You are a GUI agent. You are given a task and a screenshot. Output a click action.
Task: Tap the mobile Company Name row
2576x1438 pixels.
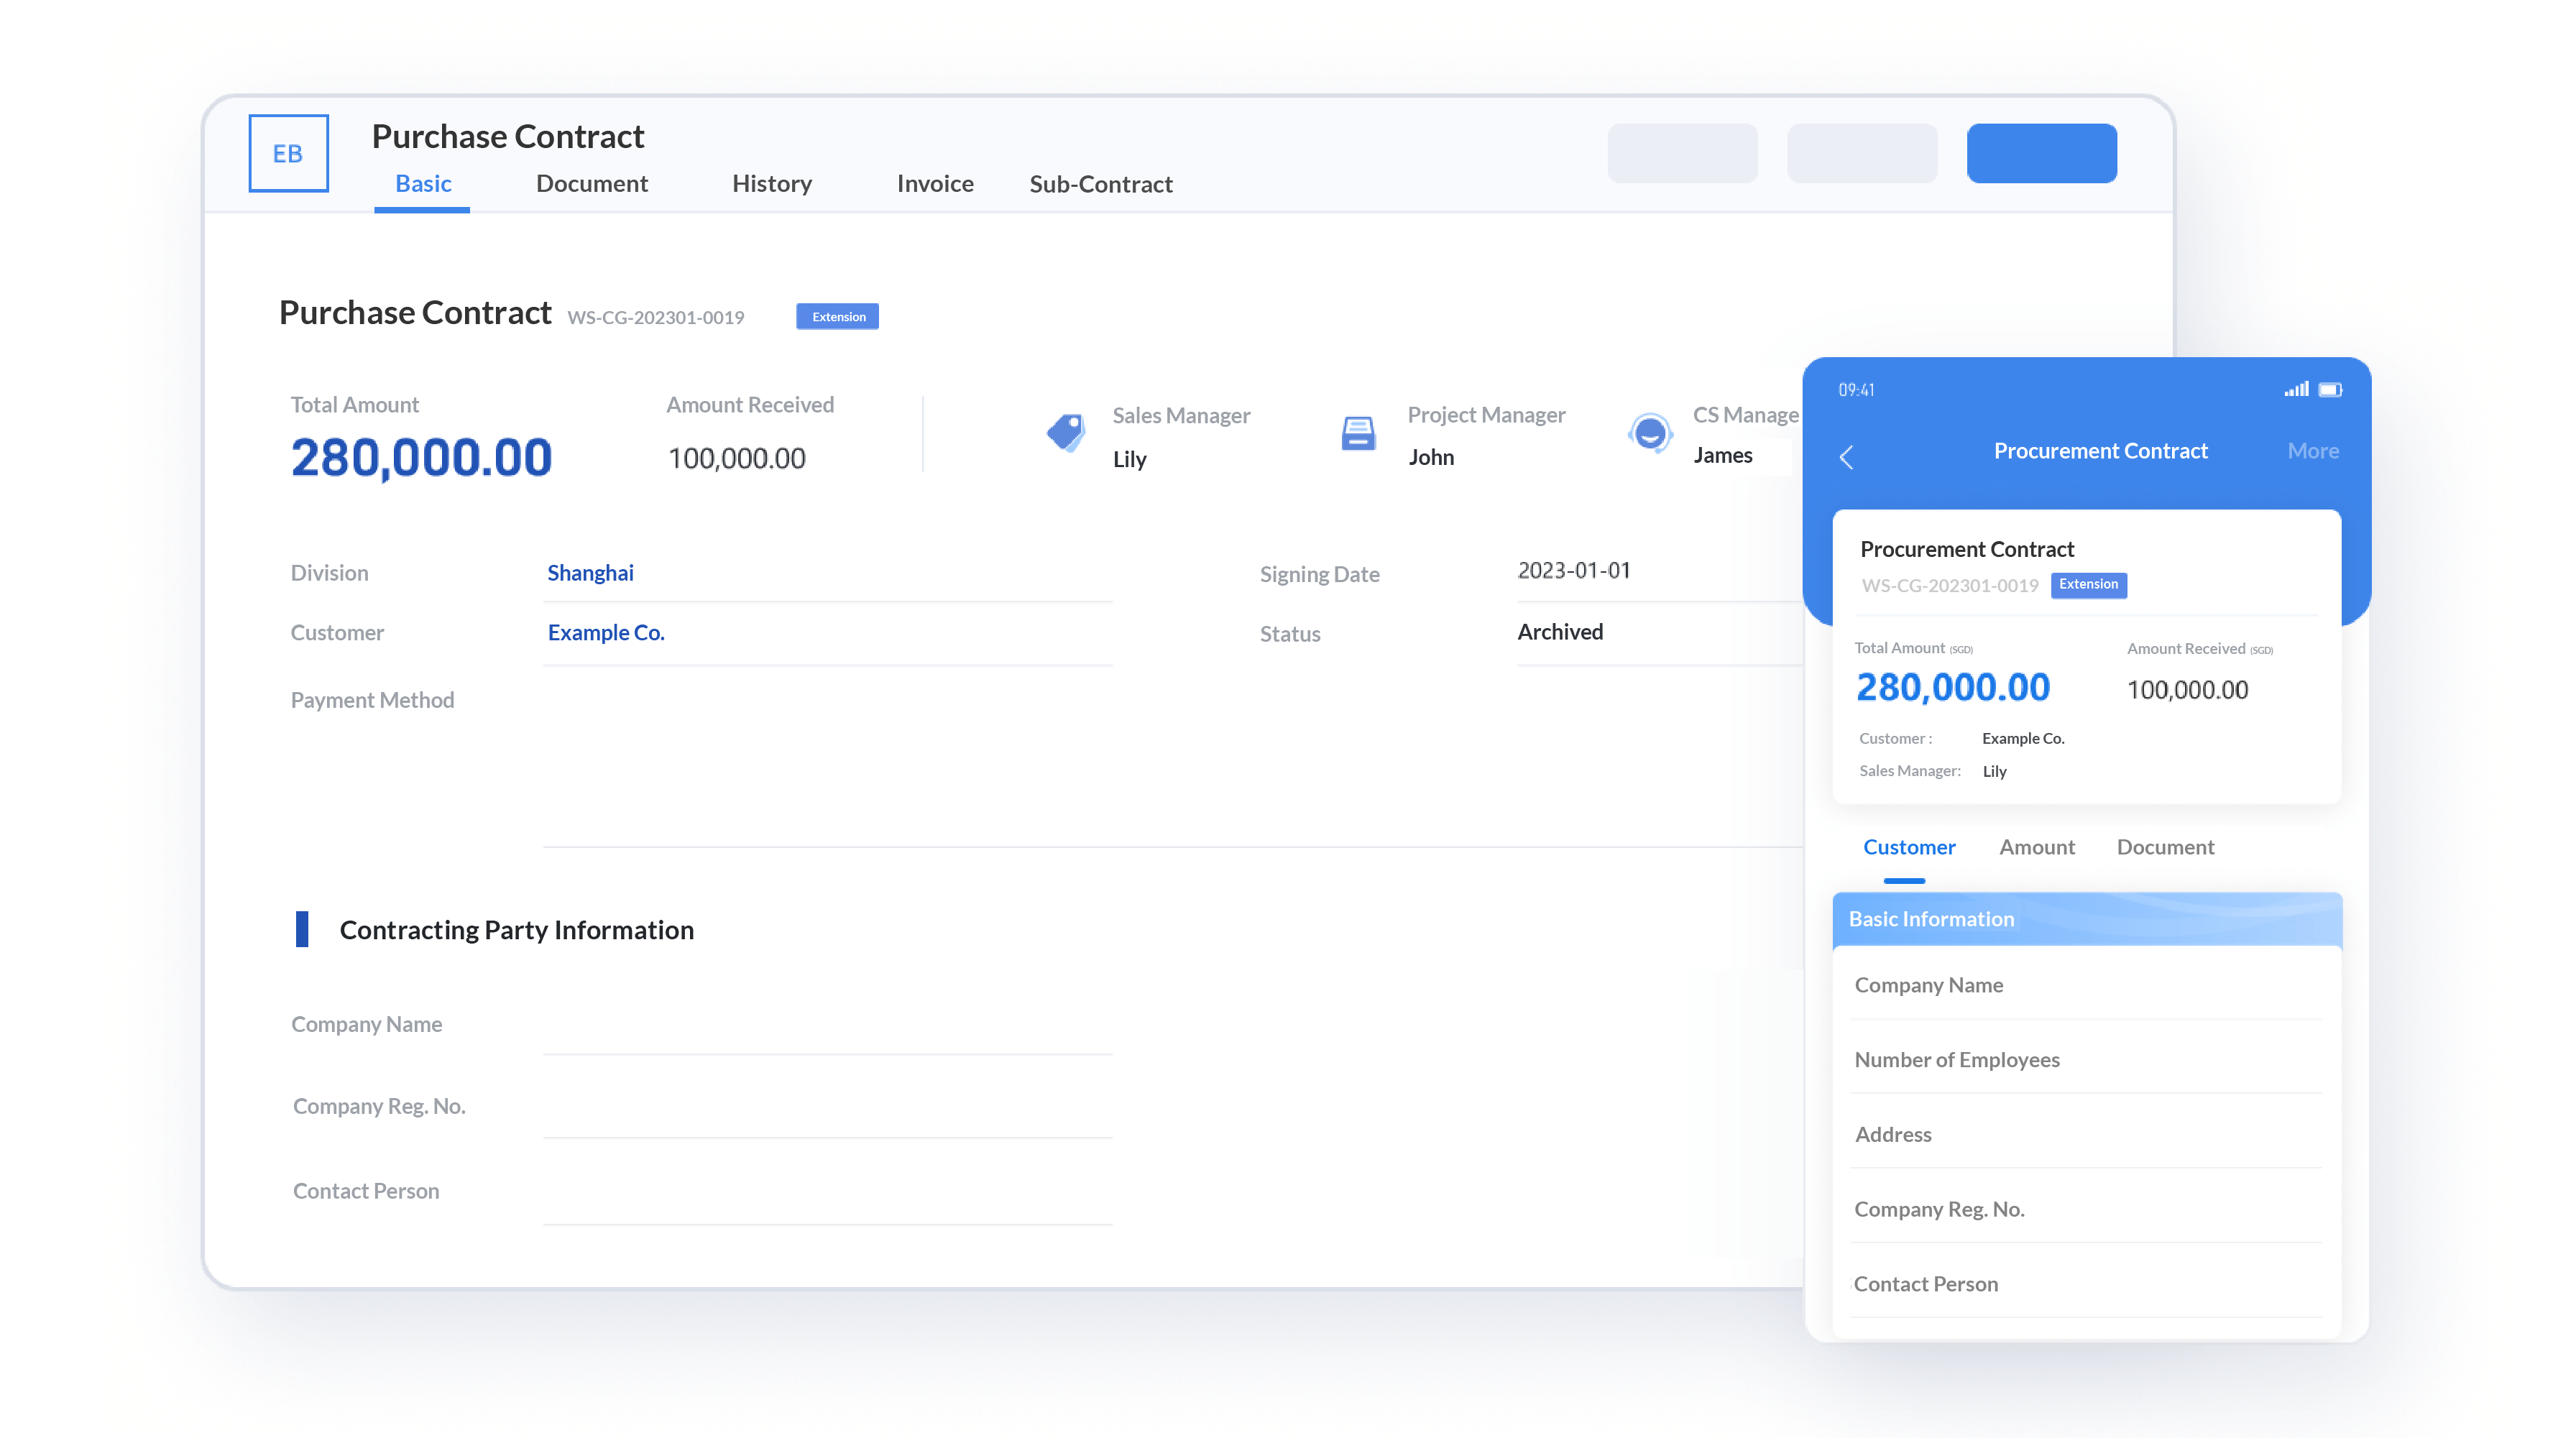[2087, 985]
